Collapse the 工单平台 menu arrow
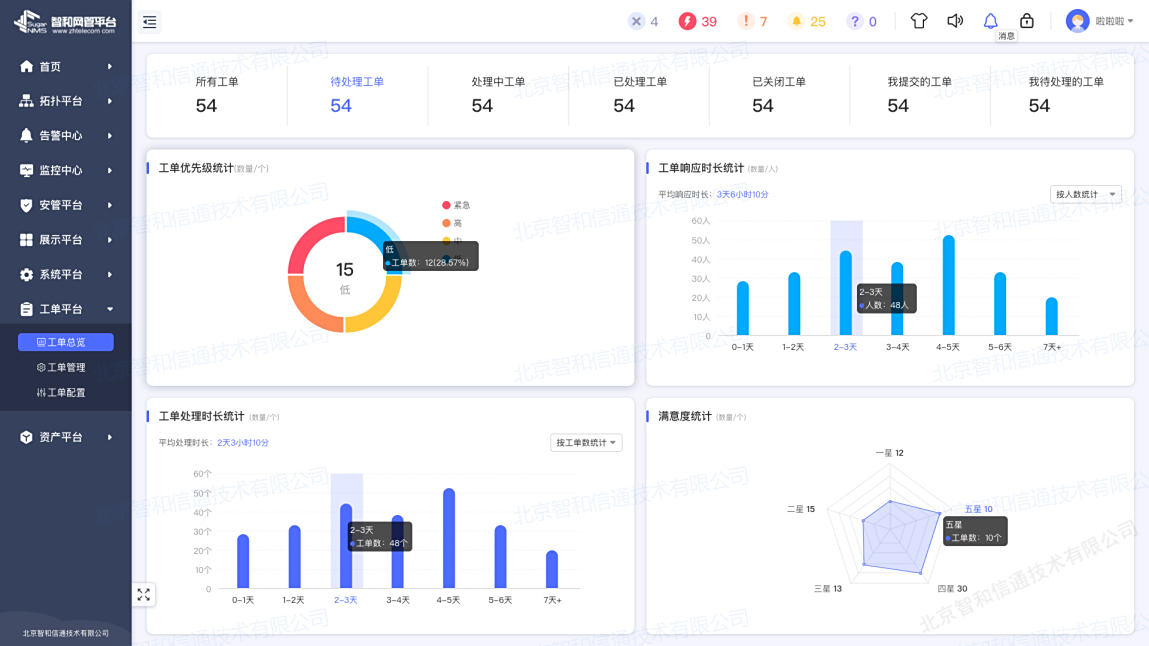The height and width of the screenshot is (646, 1149). click(x=110, y=309)
